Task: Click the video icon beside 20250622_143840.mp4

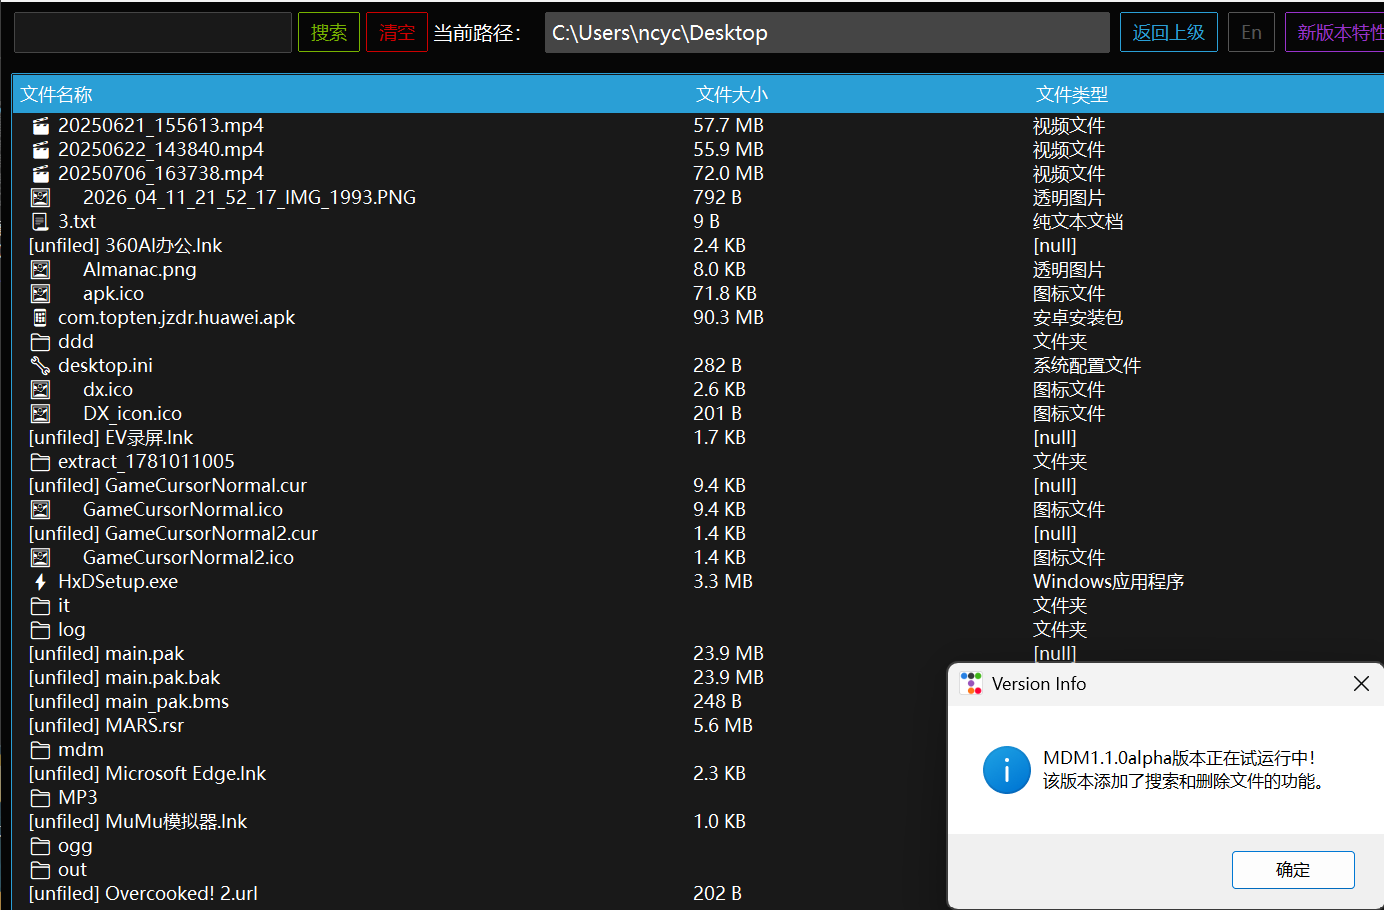Action: click(40, 150)
